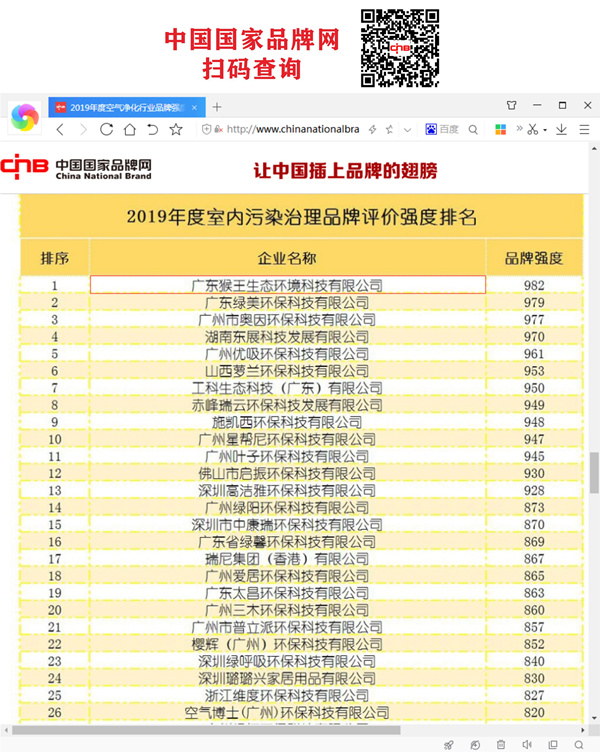The height and width of the screenshot is (752, 600).
Task: Click the scissors screenshot tool icon
Action: click(x=532, y=129)
